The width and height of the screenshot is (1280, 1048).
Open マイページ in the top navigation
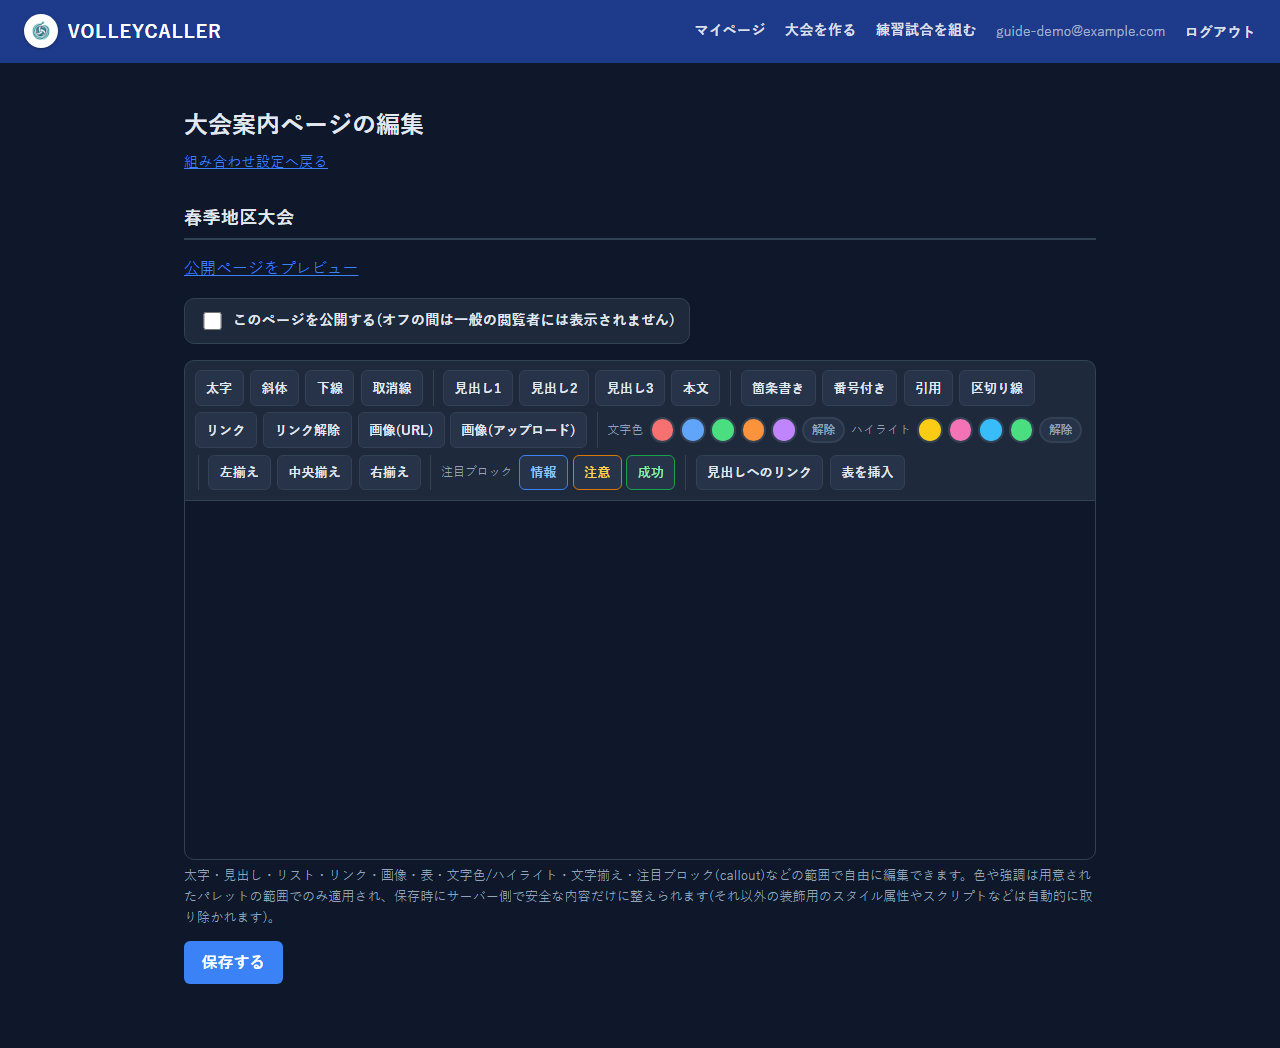730,30
